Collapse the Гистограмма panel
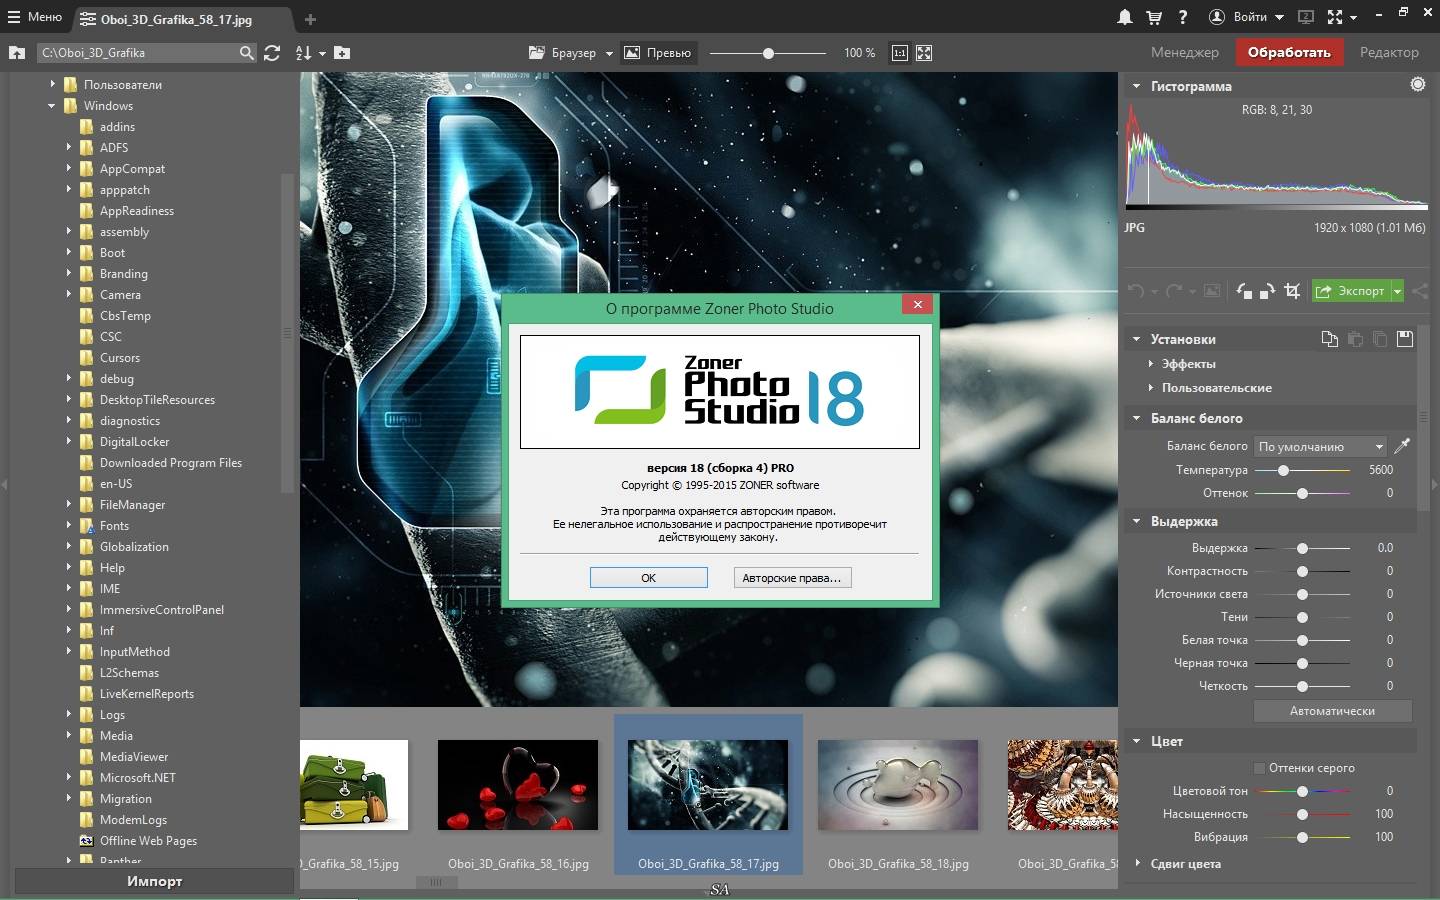Image resolution: width=1440 pixels, height=900 pixels. [1136, 86]
